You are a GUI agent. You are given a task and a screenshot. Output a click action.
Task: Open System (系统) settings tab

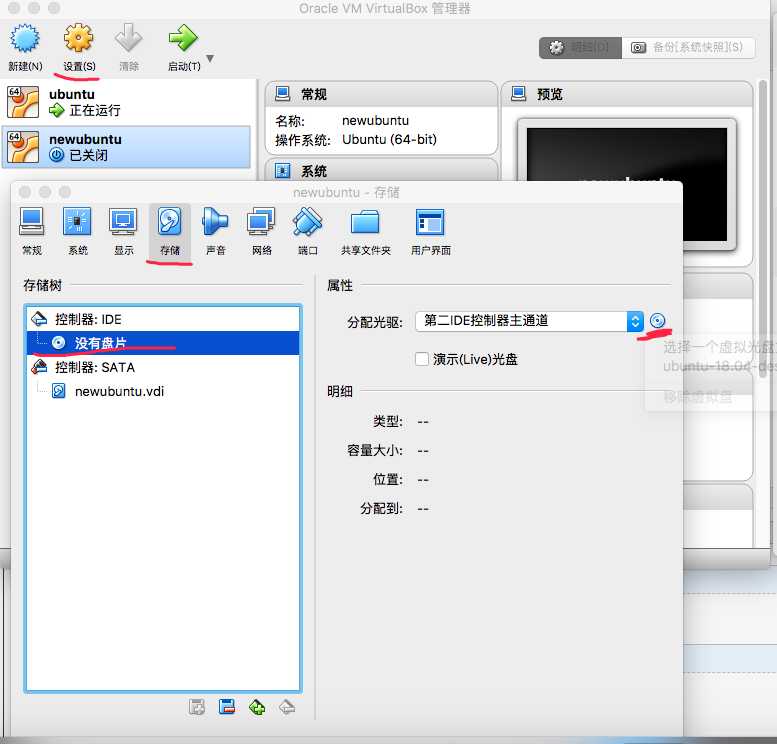(x=77, y=231)
